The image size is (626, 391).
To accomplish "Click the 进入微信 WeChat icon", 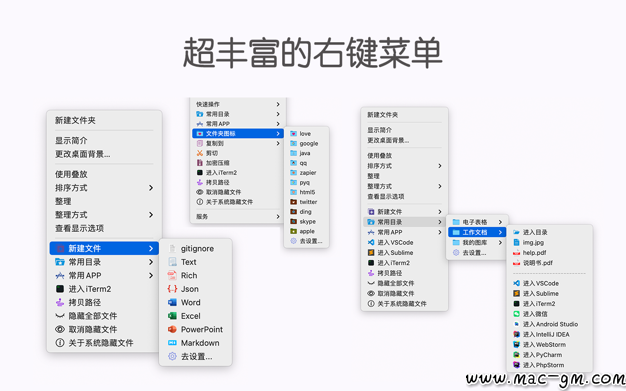I will (x=516, y=314).
